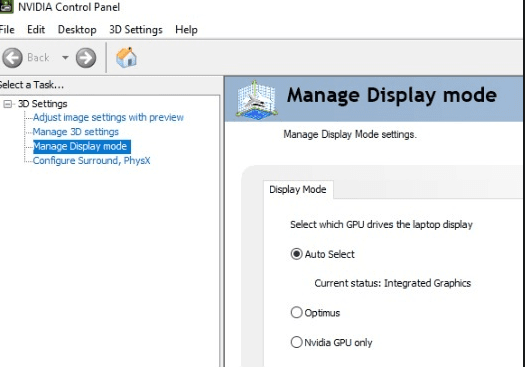Open the Back history dropdown arrow
The width and height of the screenshot is (525, 367).
65,58
